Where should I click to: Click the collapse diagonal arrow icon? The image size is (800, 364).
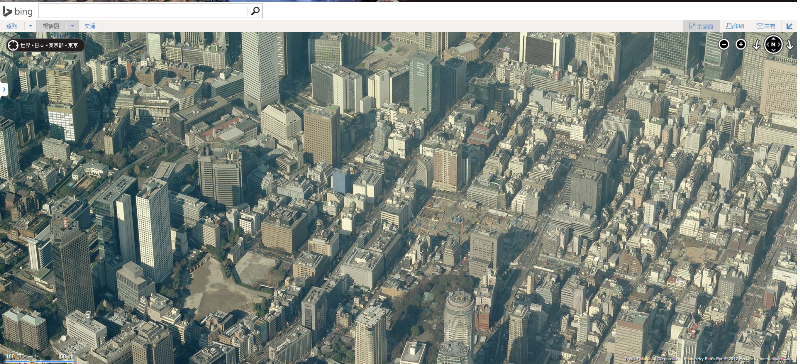click(x=790, y=26)
